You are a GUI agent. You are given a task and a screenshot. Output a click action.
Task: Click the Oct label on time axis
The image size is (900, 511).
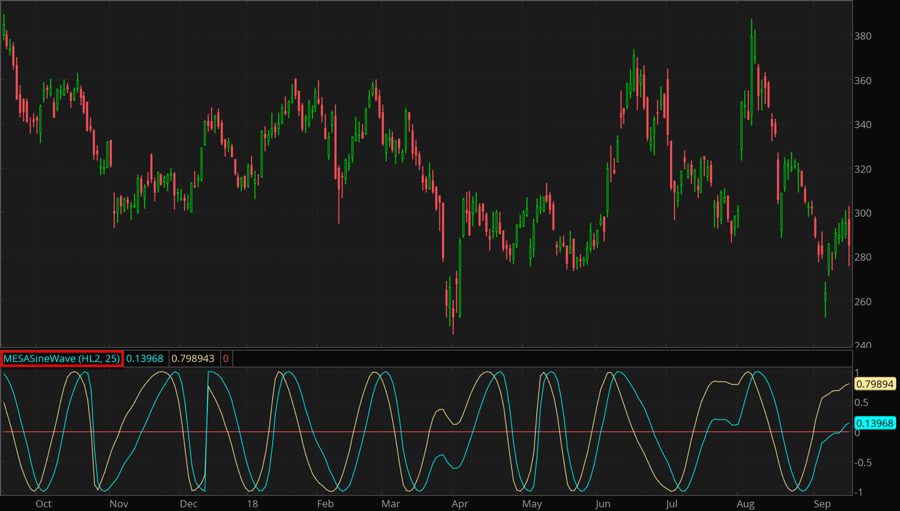point(43,504)
